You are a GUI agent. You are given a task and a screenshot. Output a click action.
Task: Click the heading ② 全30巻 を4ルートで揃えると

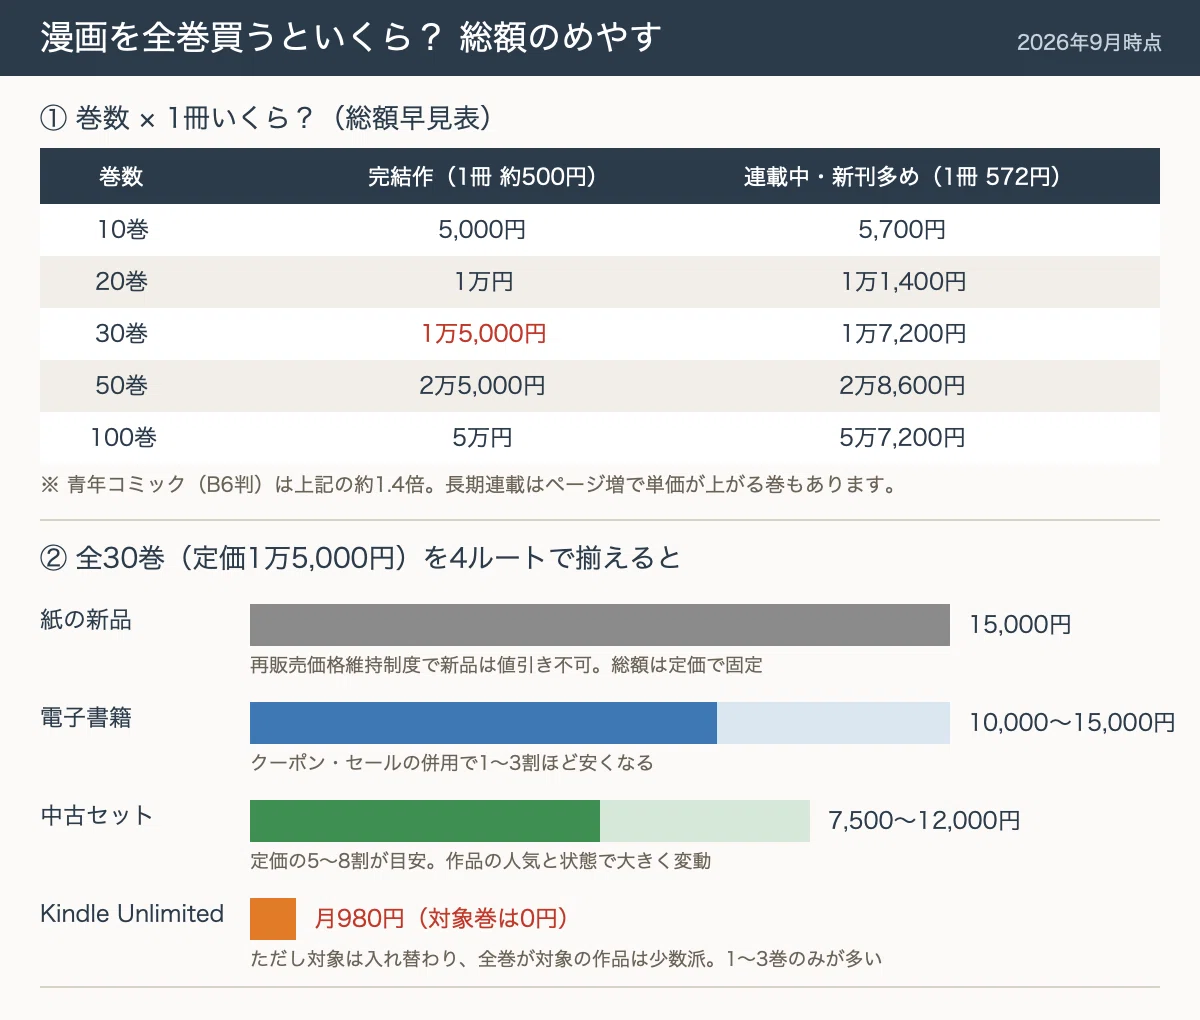pyautogui.click(x=360, y=558)
